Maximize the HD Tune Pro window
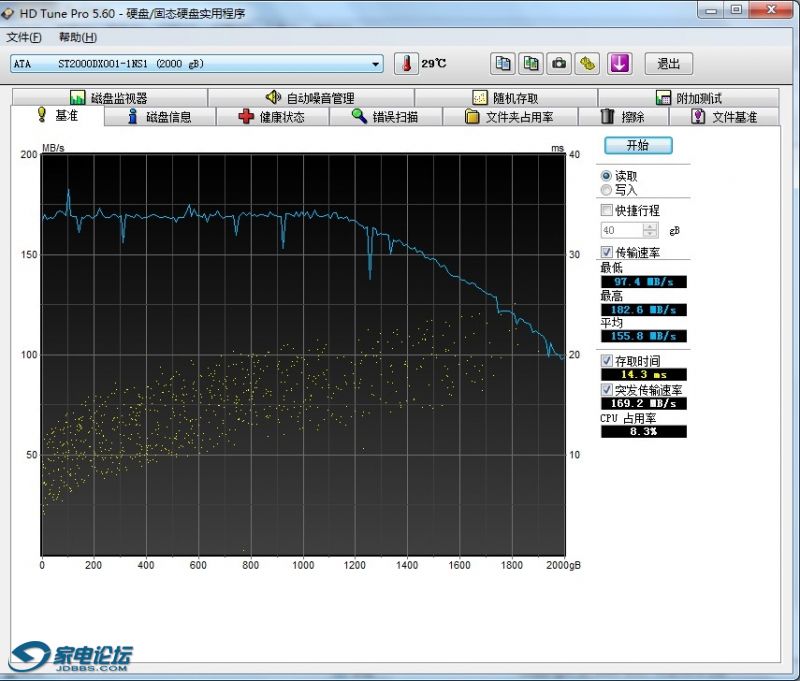800x681 pixels. coord(736,10)
